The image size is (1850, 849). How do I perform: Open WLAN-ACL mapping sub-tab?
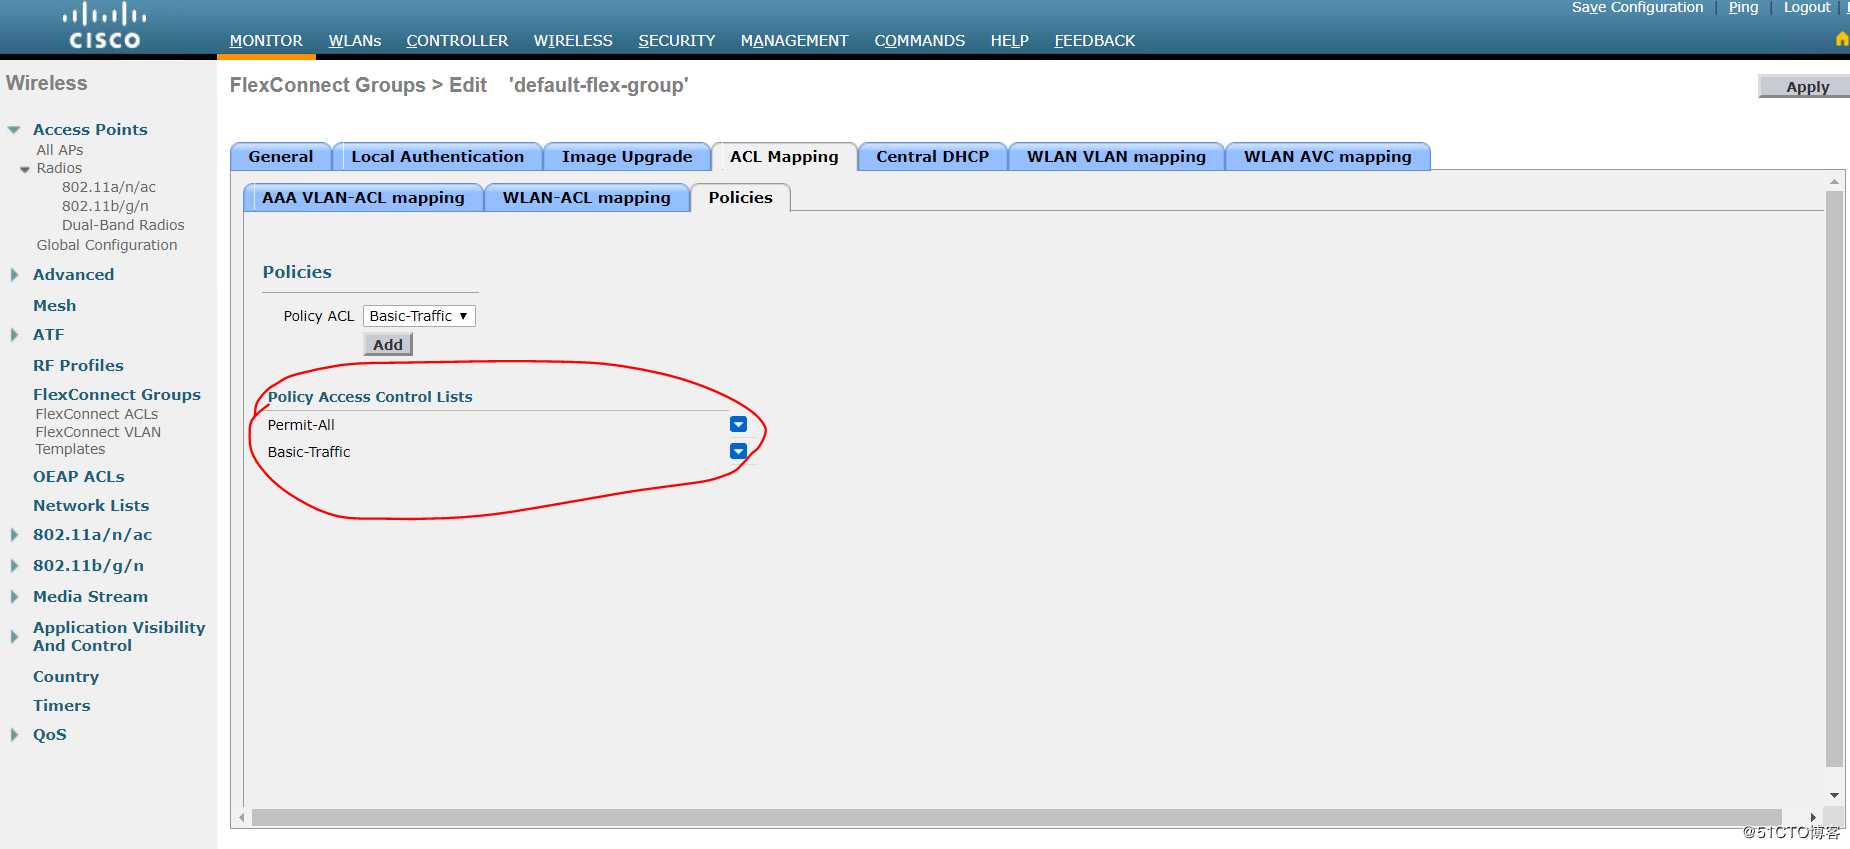click(x=586, y=198)
